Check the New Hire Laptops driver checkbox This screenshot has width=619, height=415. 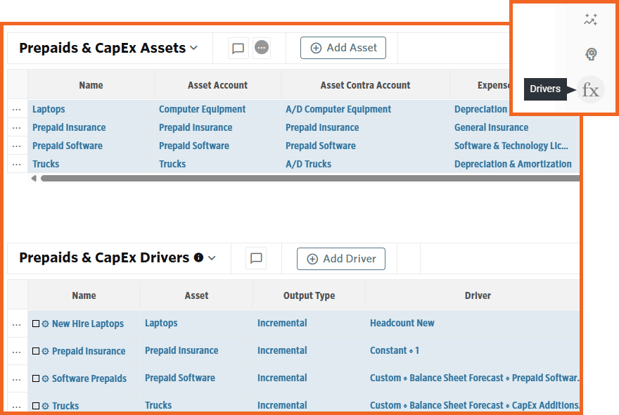[x=36, y=324]
